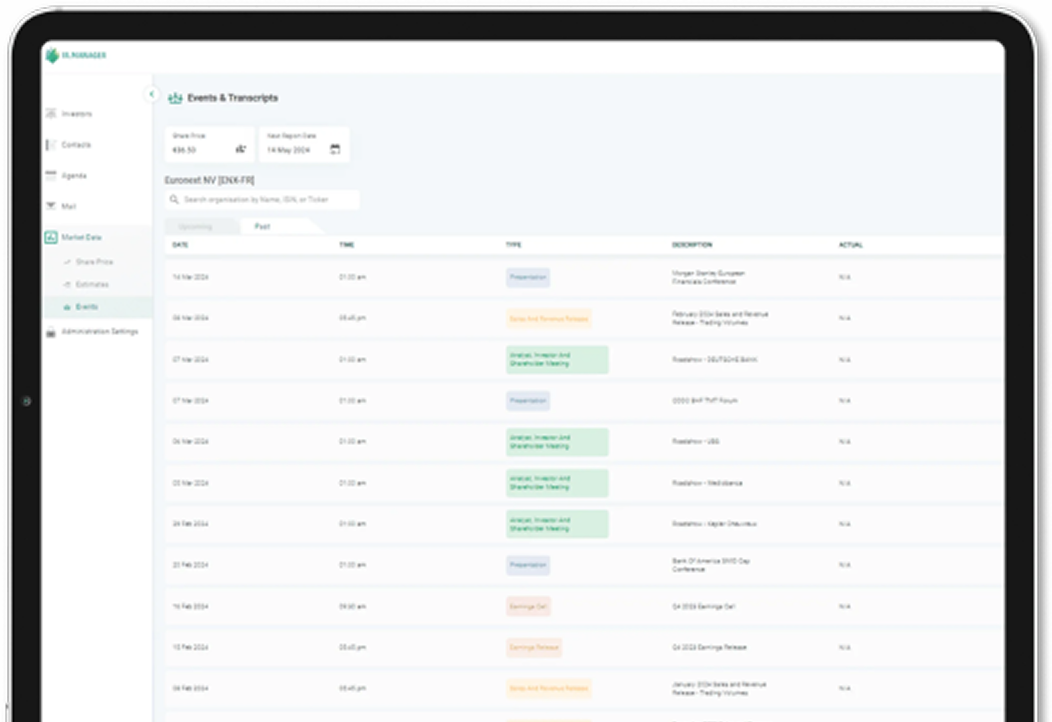Click the time in Q4 2023 Earnings Call row
This screenshot has width=1052, height=722.
point(352,607)
